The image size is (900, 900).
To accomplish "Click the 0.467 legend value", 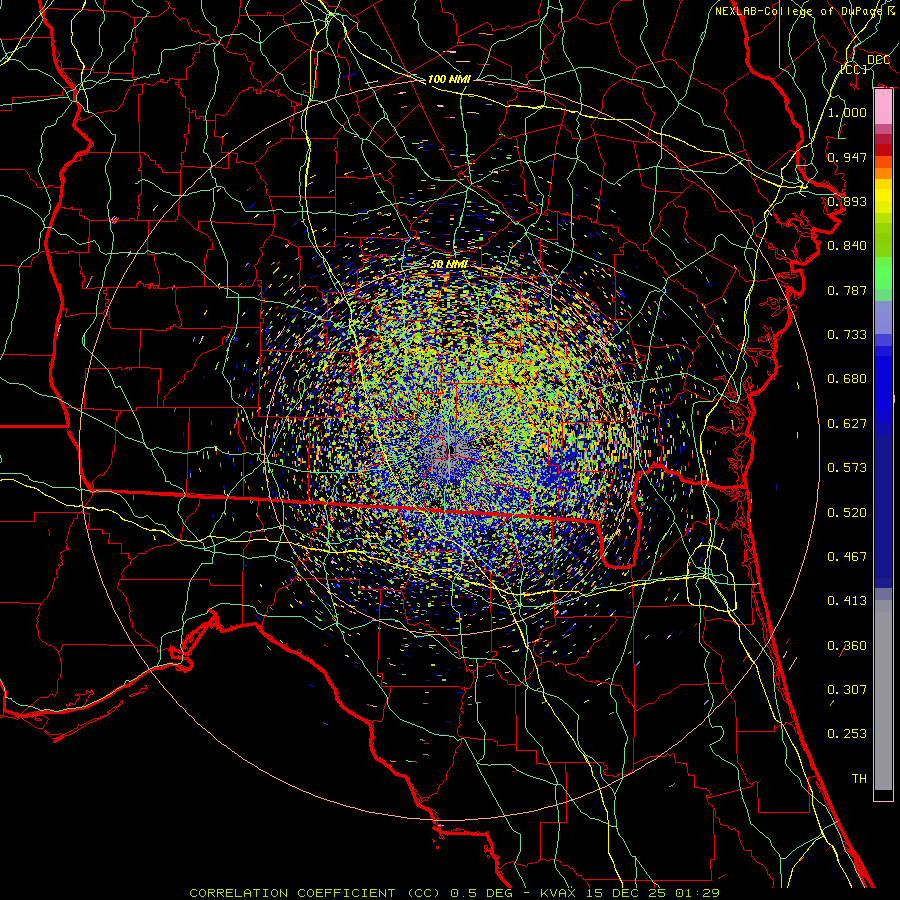I will (847, 557).
